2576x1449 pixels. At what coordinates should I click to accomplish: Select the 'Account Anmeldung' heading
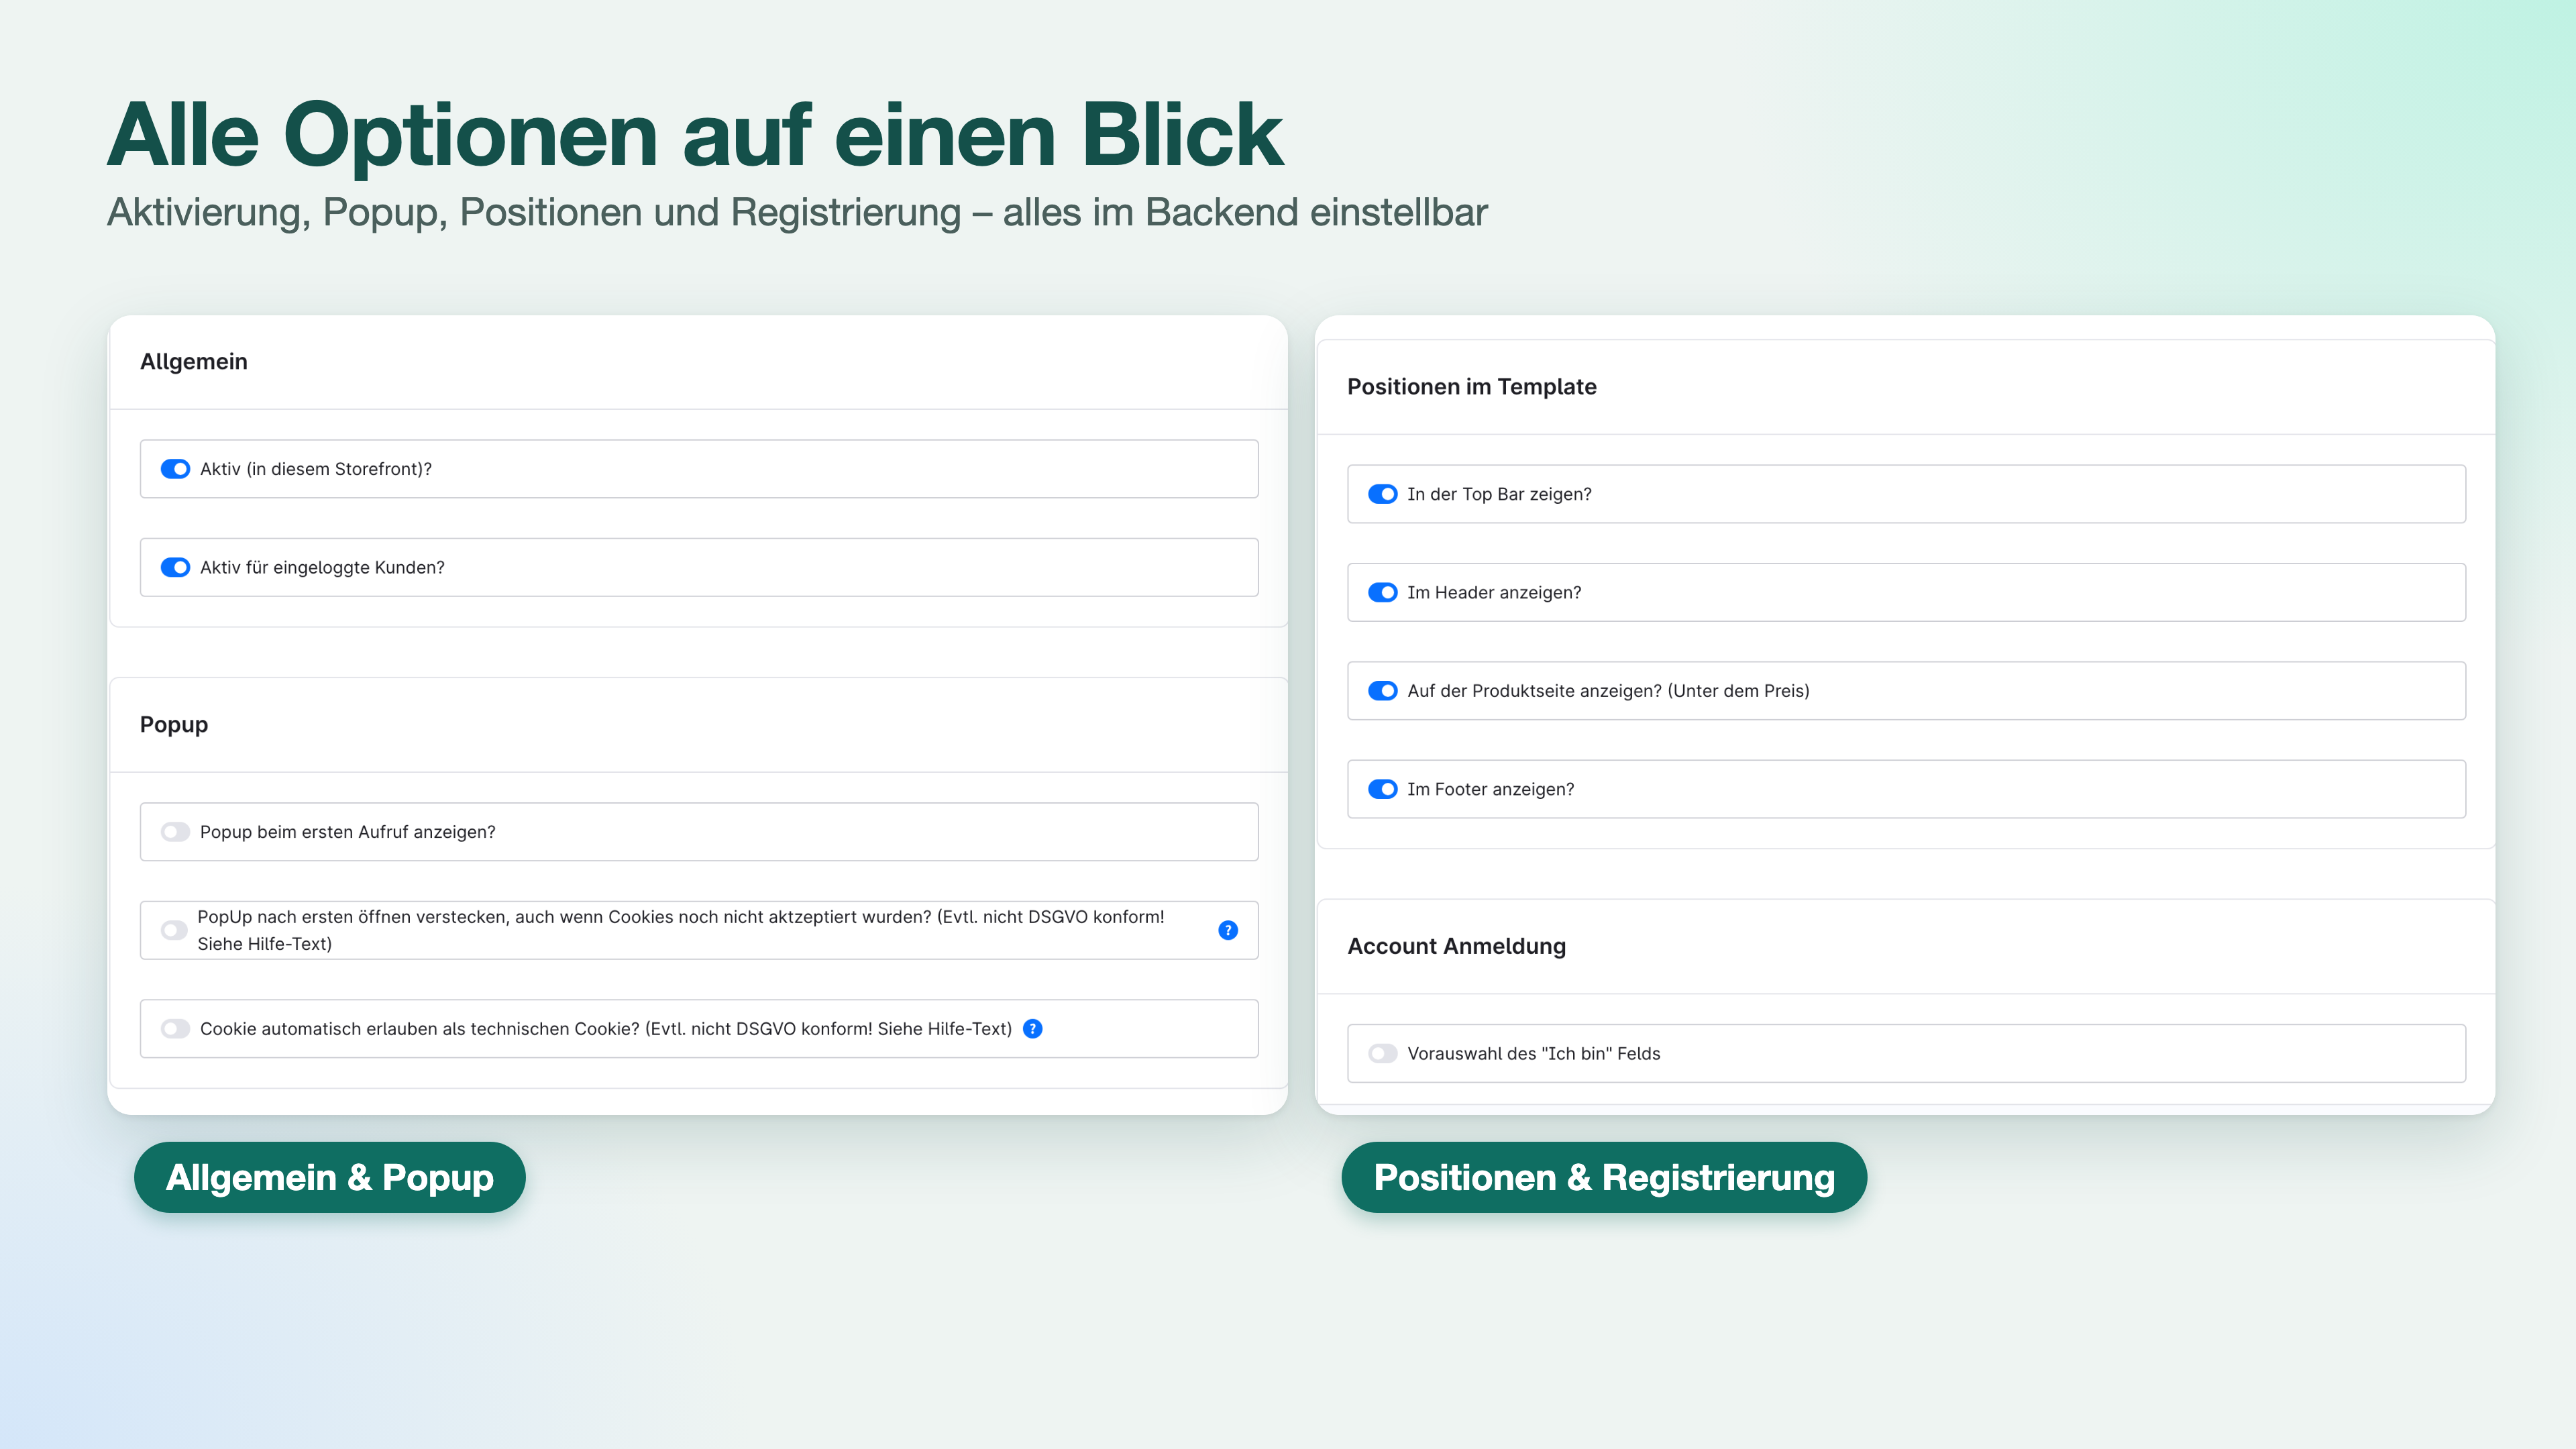click(x=1456, y=946)
